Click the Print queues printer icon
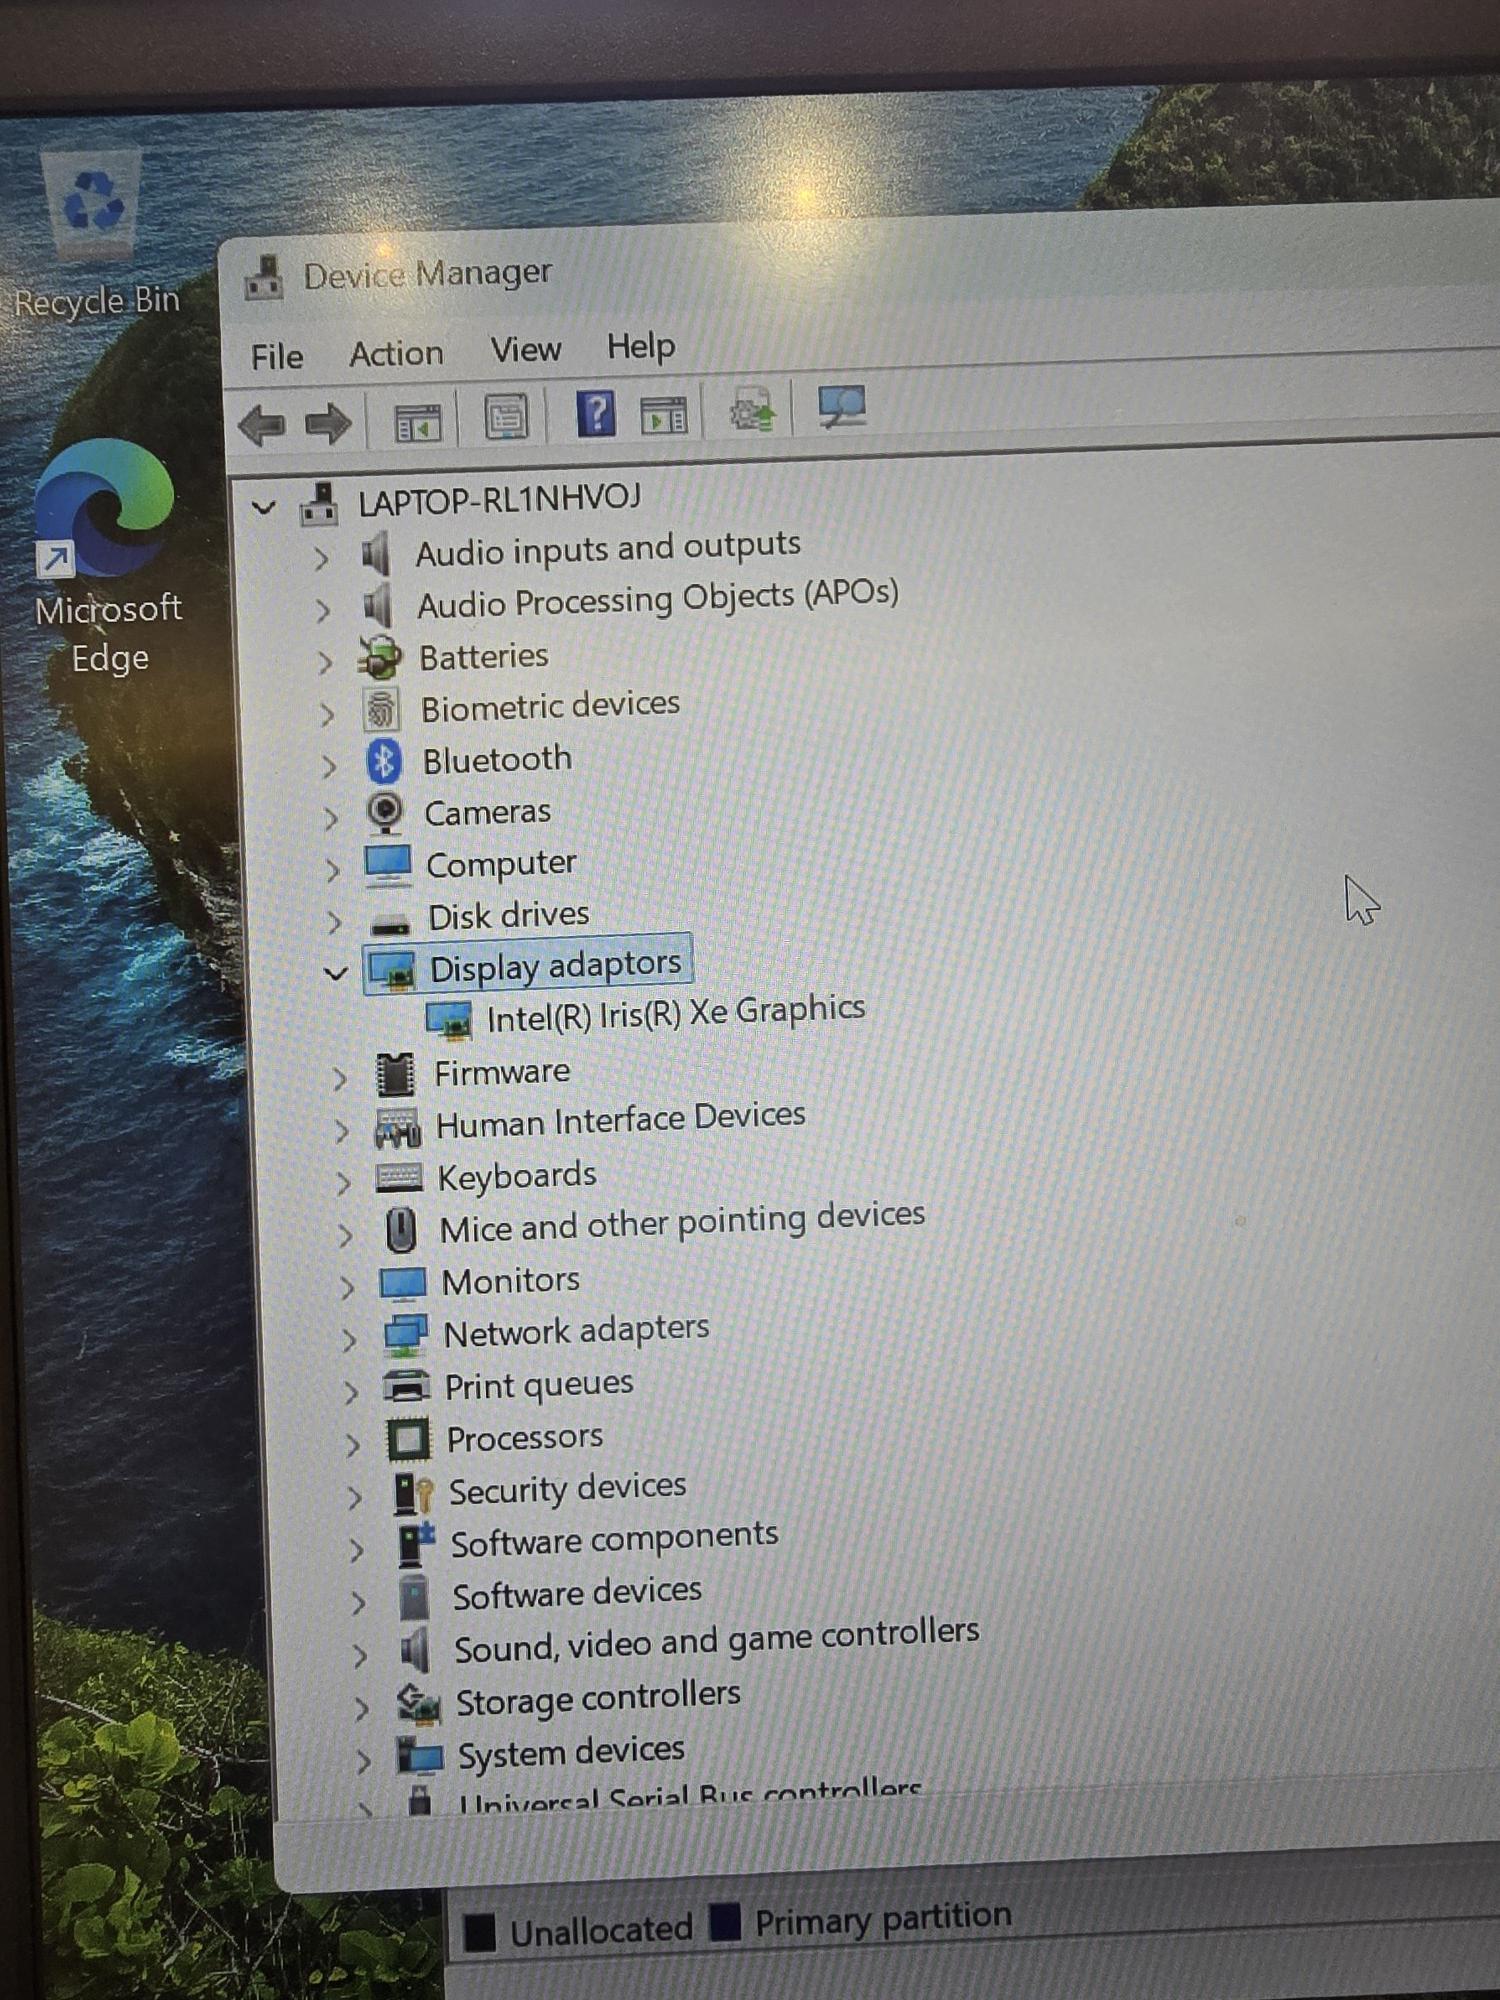 pos(406,1387)
